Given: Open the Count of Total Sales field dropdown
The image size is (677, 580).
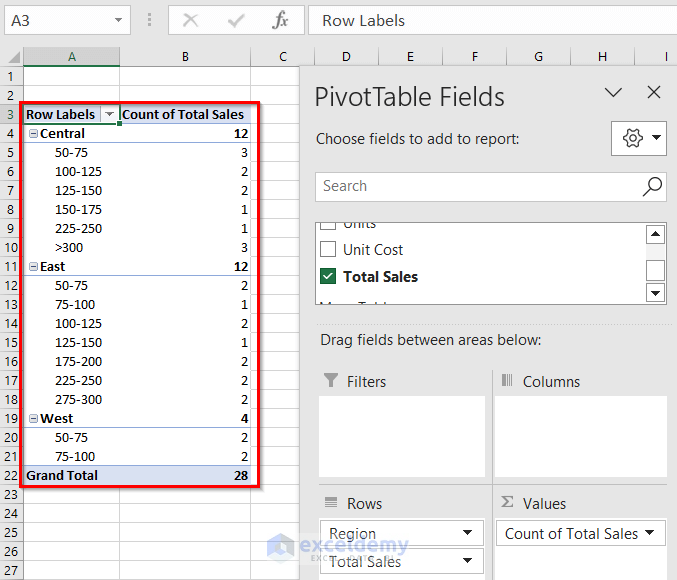Looking at the screenshot, I should [651, 534].
